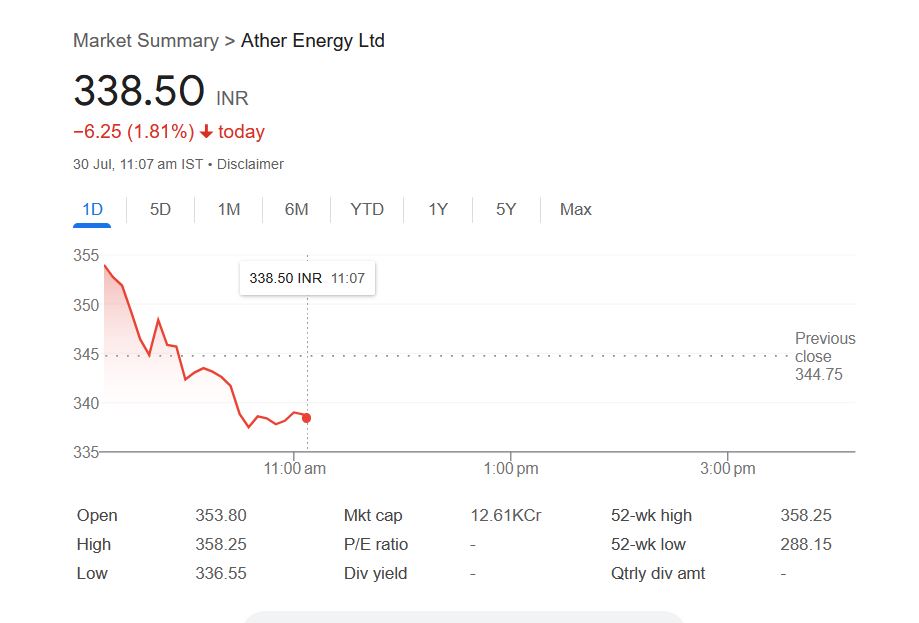
Task: Open the 6M chart range tab
Action: [x=296, y=209]
